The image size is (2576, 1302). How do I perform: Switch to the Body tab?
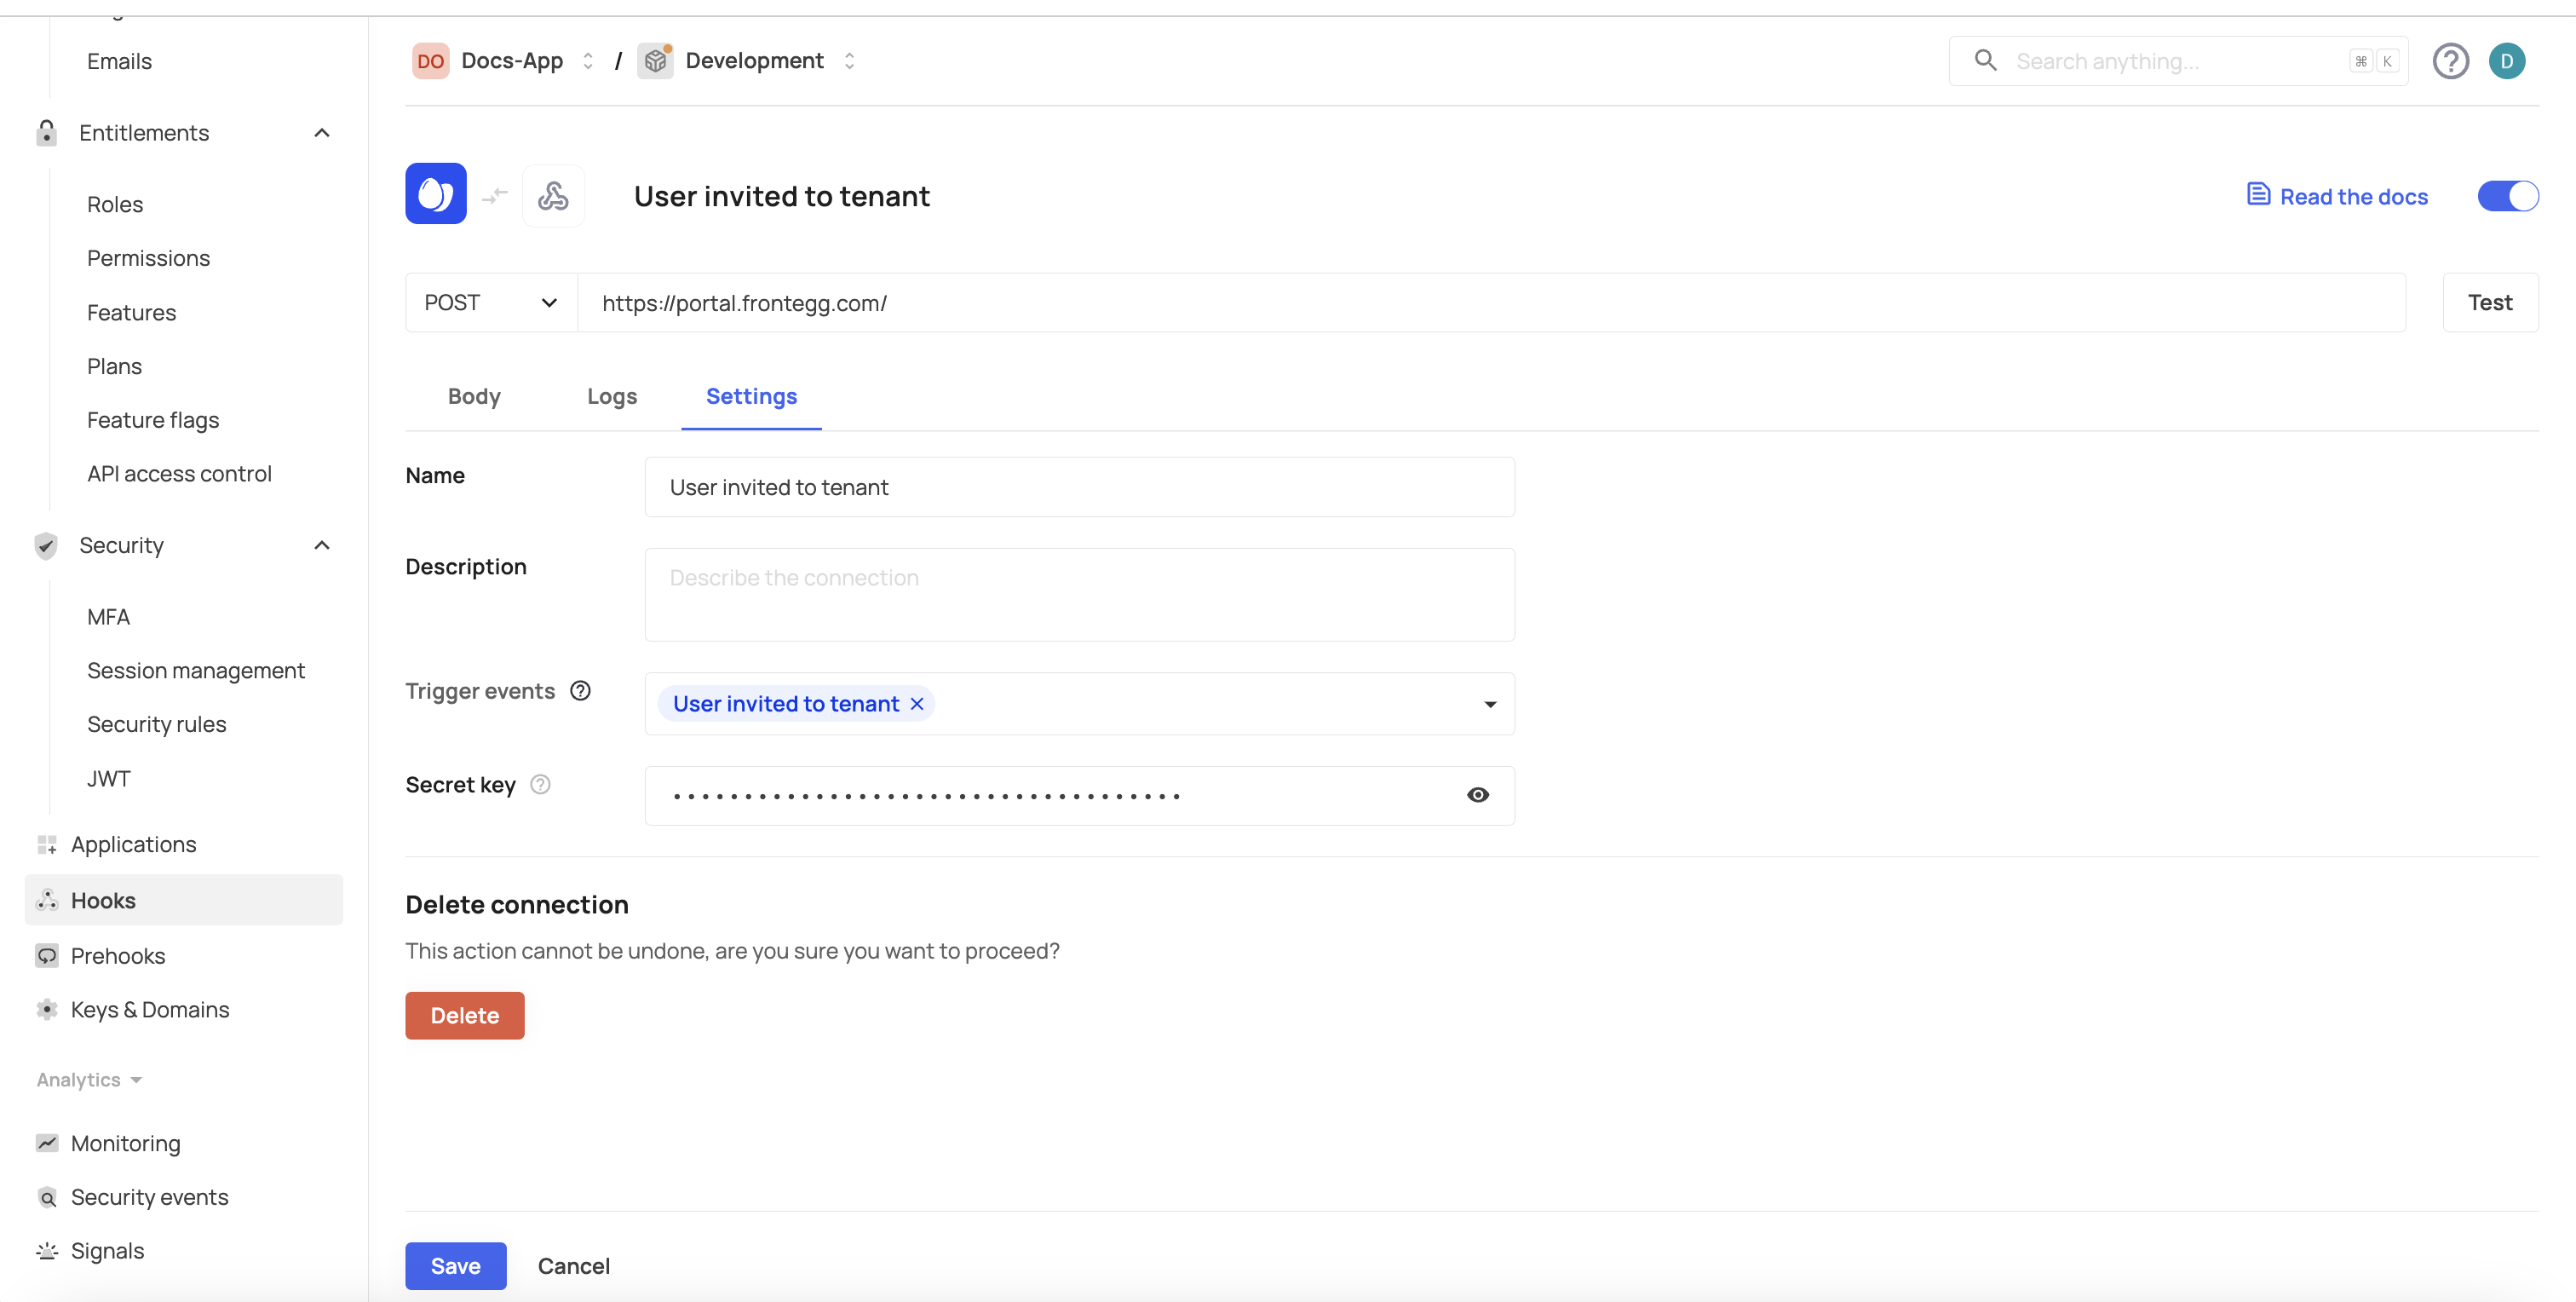pyautogui.click(x=474, y=396)
